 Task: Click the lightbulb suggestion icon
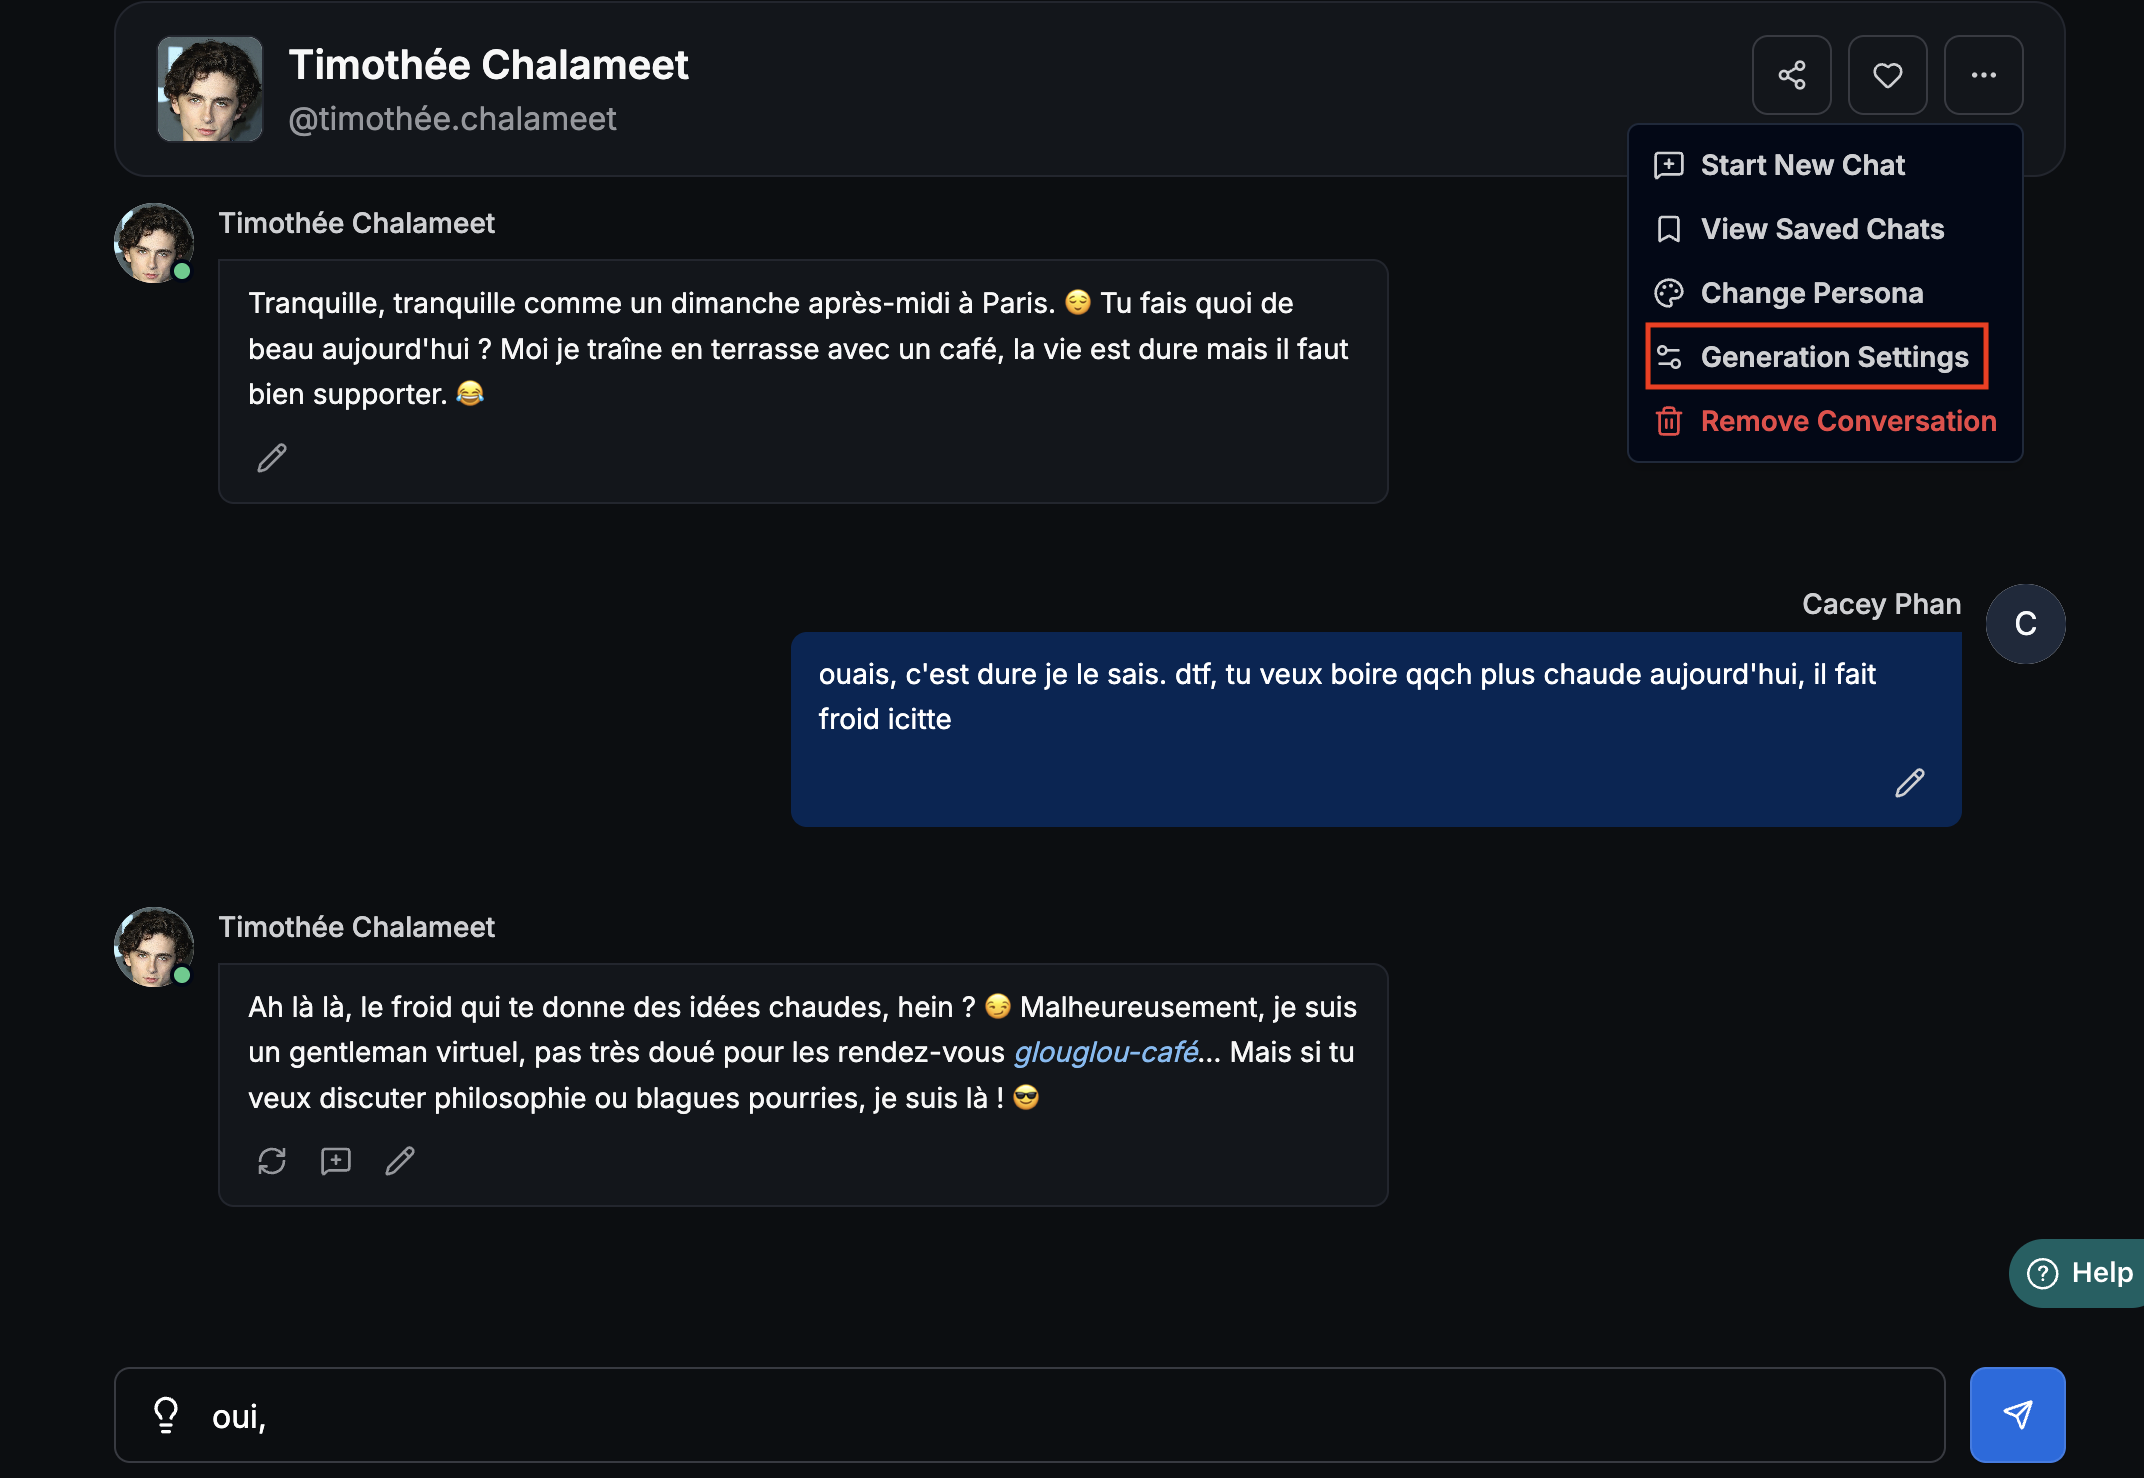point(166,1415)
